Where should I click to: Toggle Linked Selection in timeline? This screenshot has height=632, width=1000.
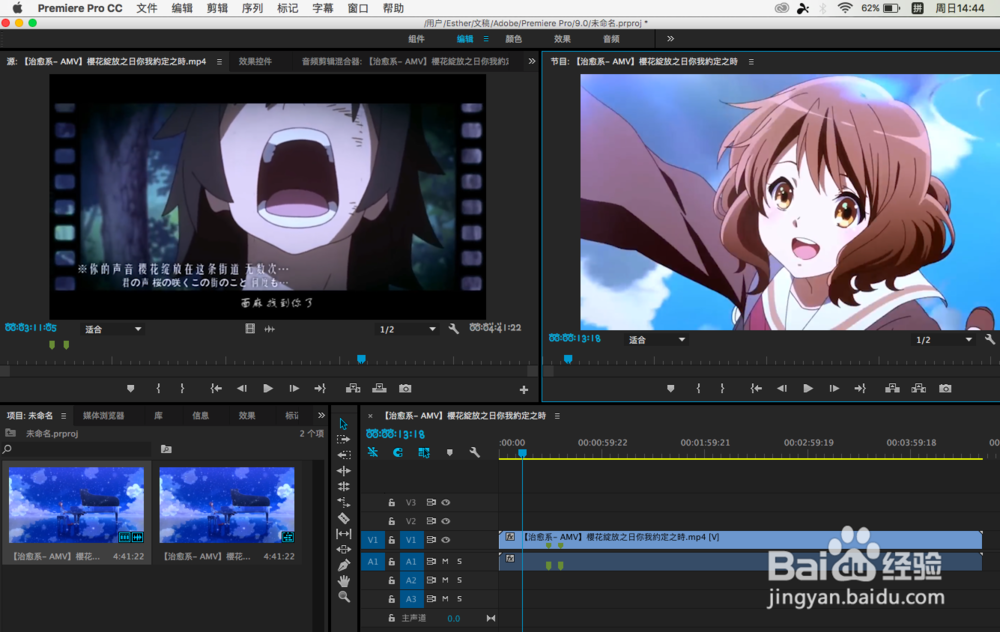coord(423,452)
